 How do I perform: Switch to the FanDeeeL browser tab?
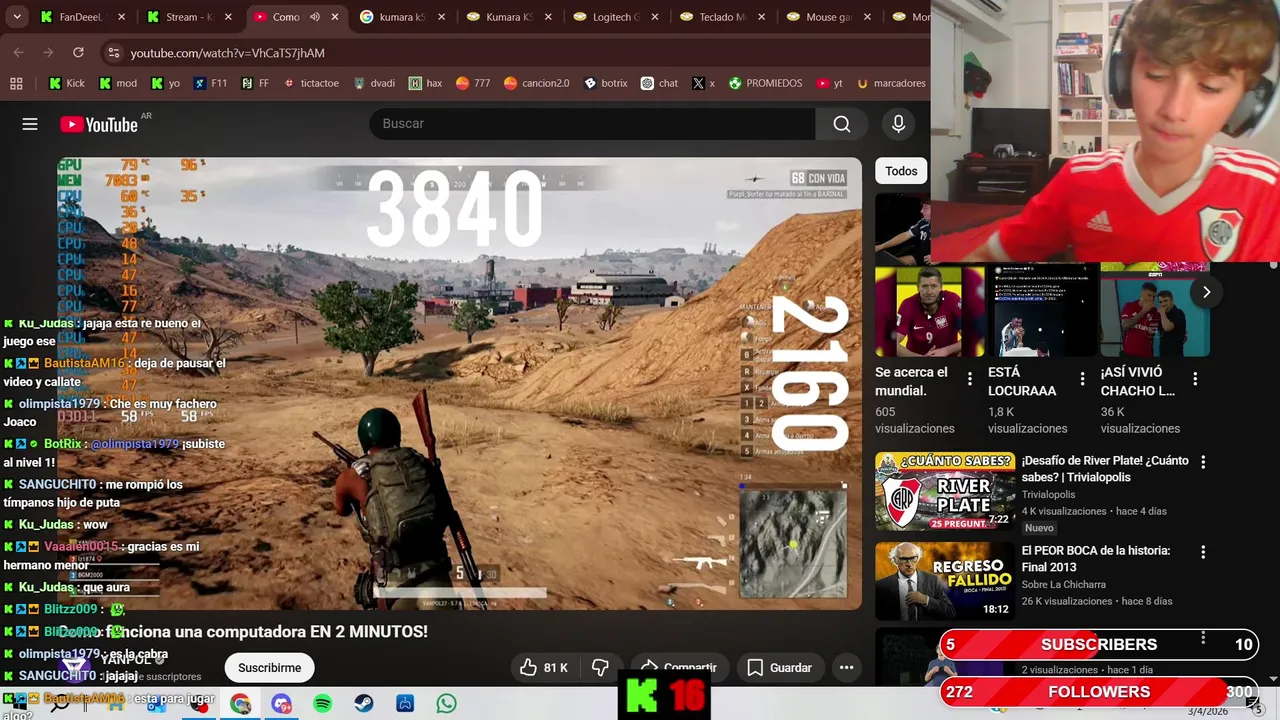point(82,17)
